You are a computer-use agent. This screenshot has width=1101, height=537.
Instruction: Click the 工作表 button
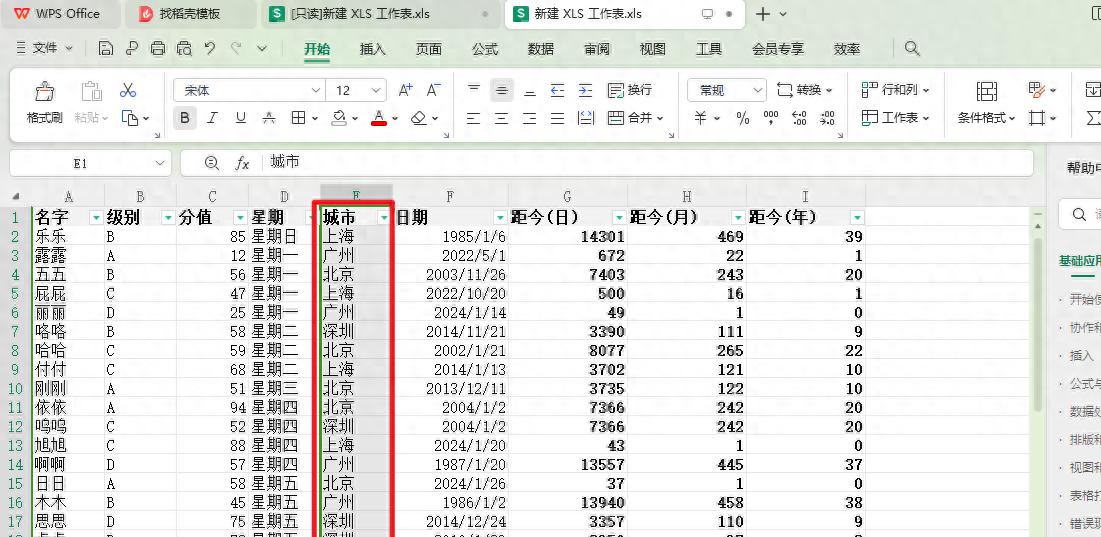coord(895,118)
